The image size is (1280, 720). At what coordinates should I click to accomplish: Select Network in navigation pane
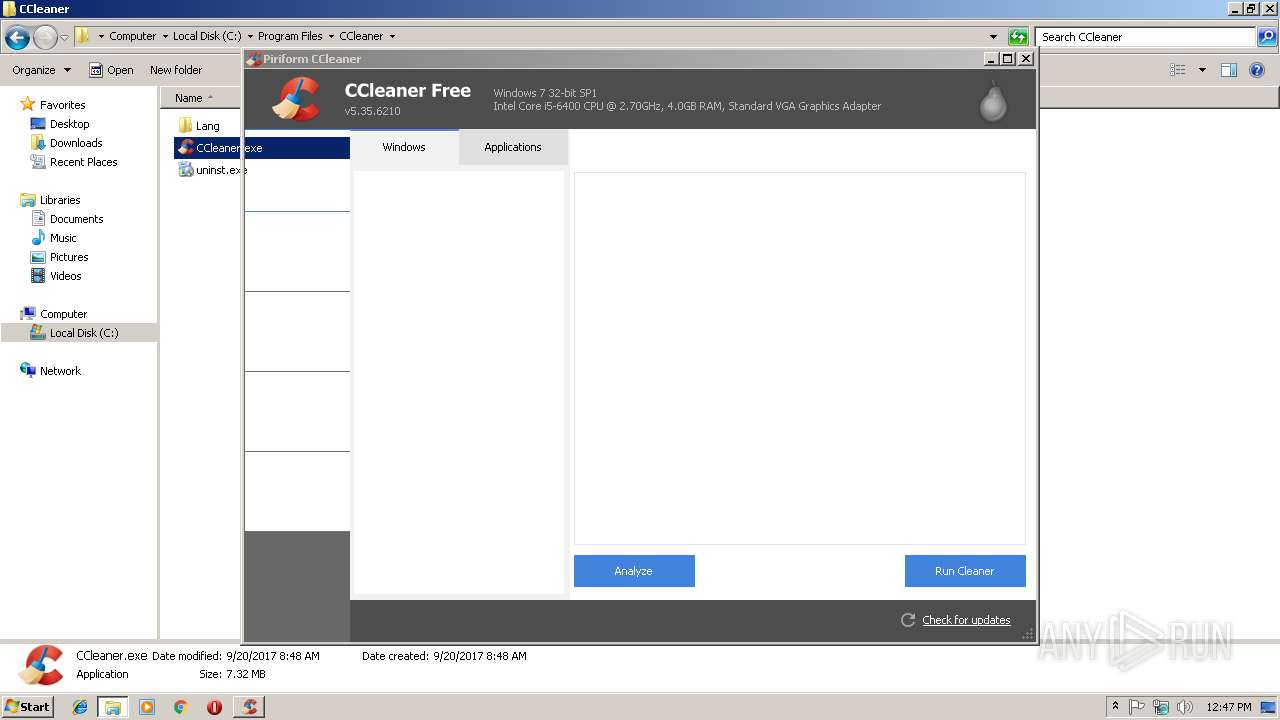click(x=60, y=371)
